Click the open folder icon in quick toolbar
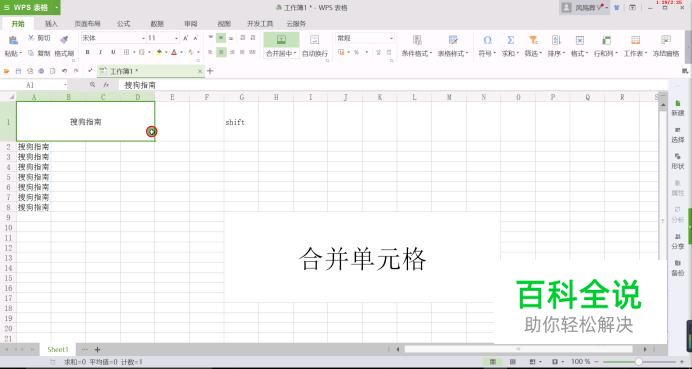Image resolution: width=692 pixels, height=369 pixels. [x=7, y=71]
